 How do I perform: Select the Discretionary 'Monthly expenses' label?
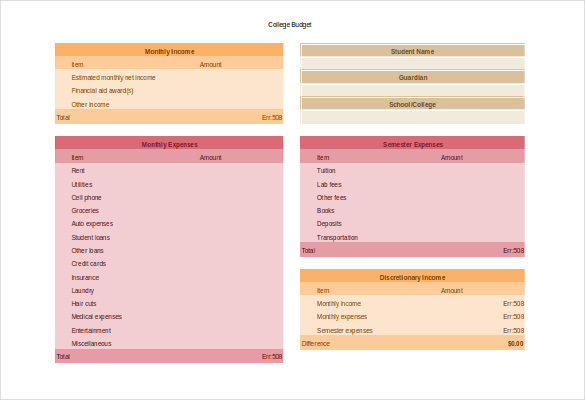[342, 316]
